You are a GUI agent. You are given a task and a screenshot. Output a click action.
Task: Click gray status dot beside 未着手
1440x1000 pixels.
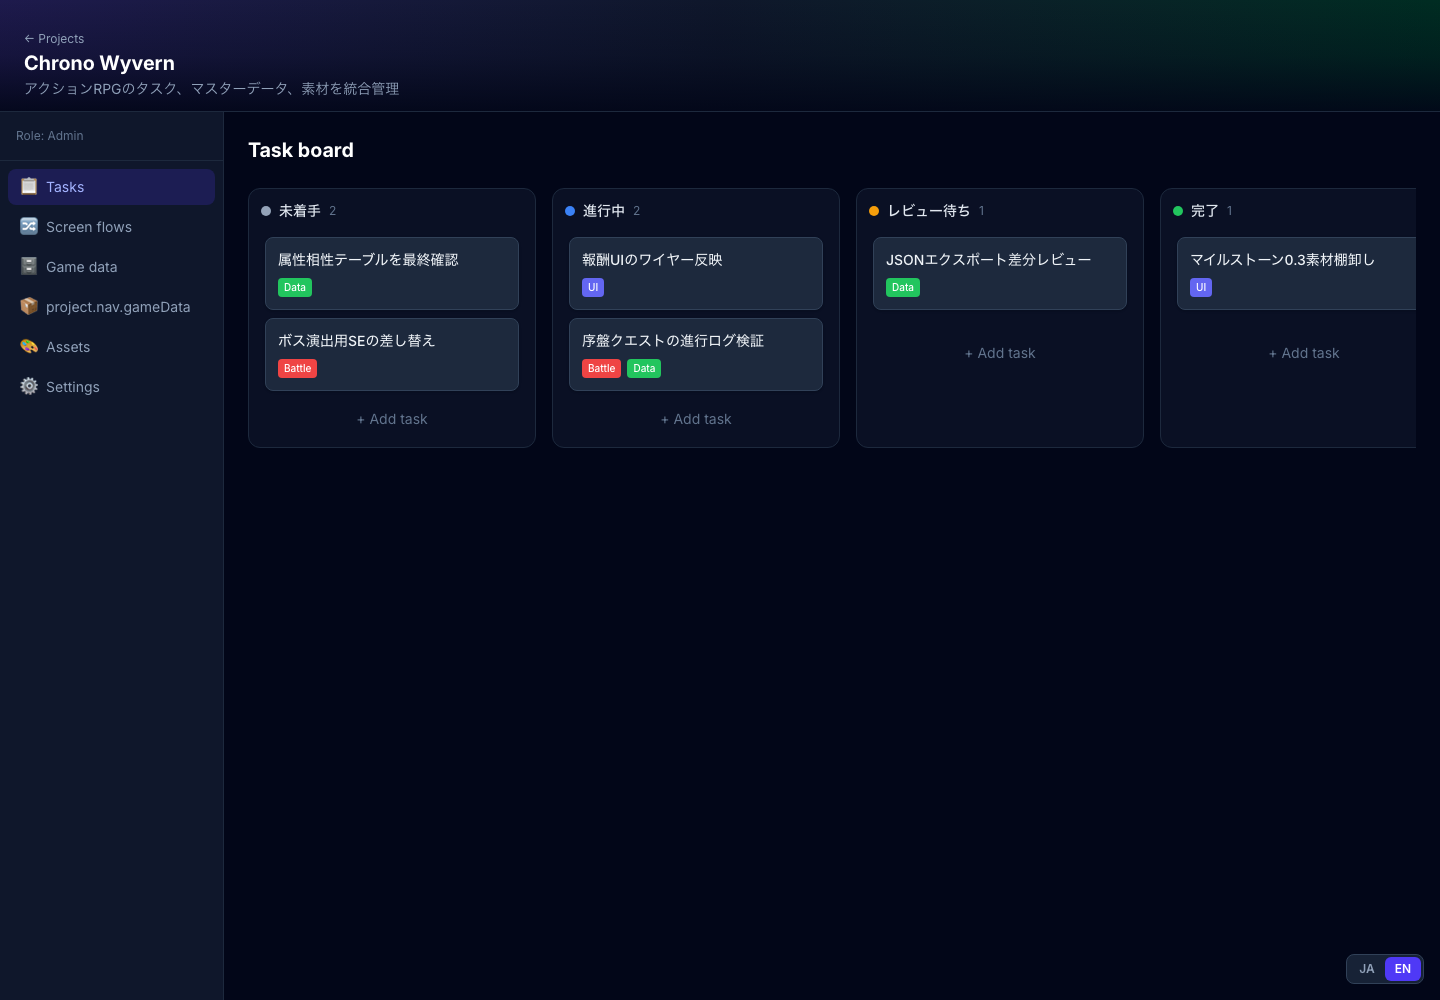click(x=266, y=211)
